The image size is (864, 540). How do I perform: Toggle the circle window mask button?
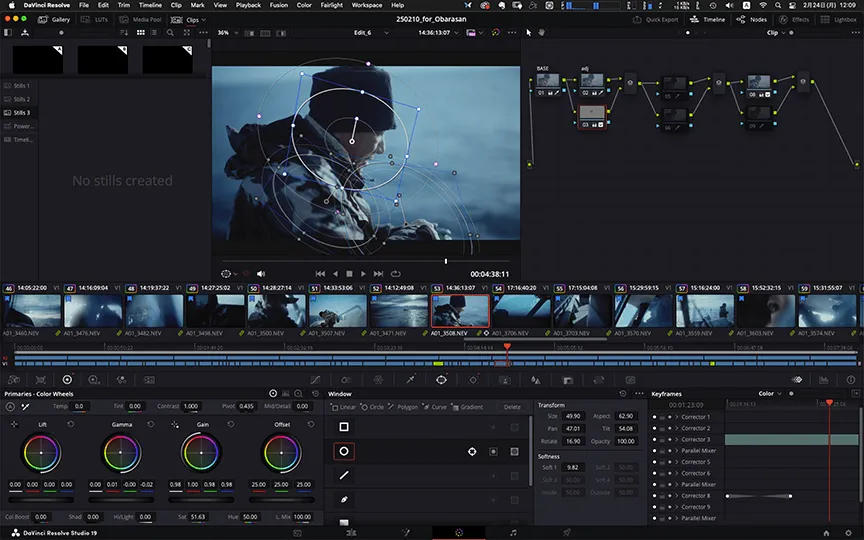(514, 452)
